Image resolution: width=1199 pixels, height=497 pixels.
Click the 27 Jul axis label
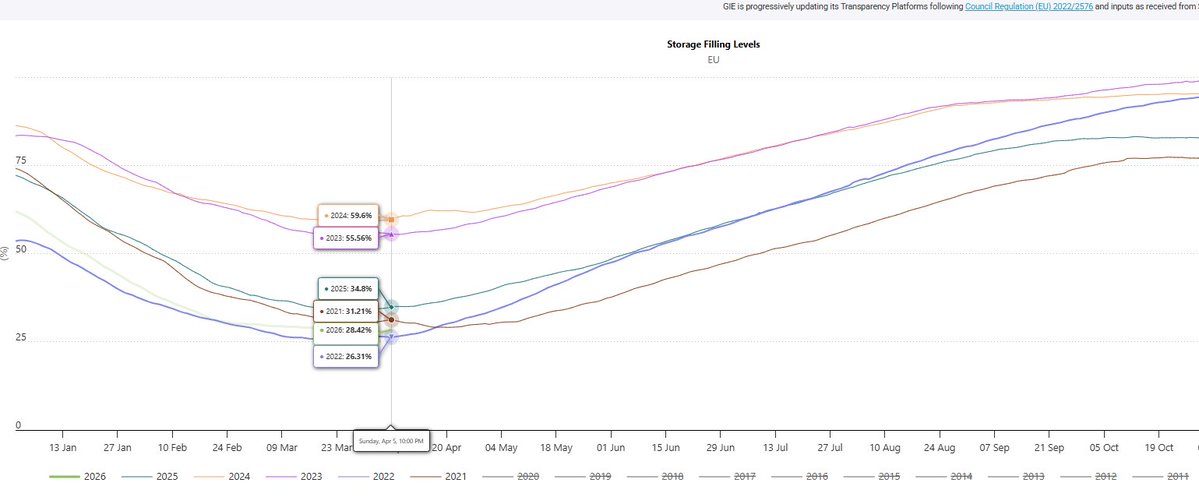[x=830, y=447]
